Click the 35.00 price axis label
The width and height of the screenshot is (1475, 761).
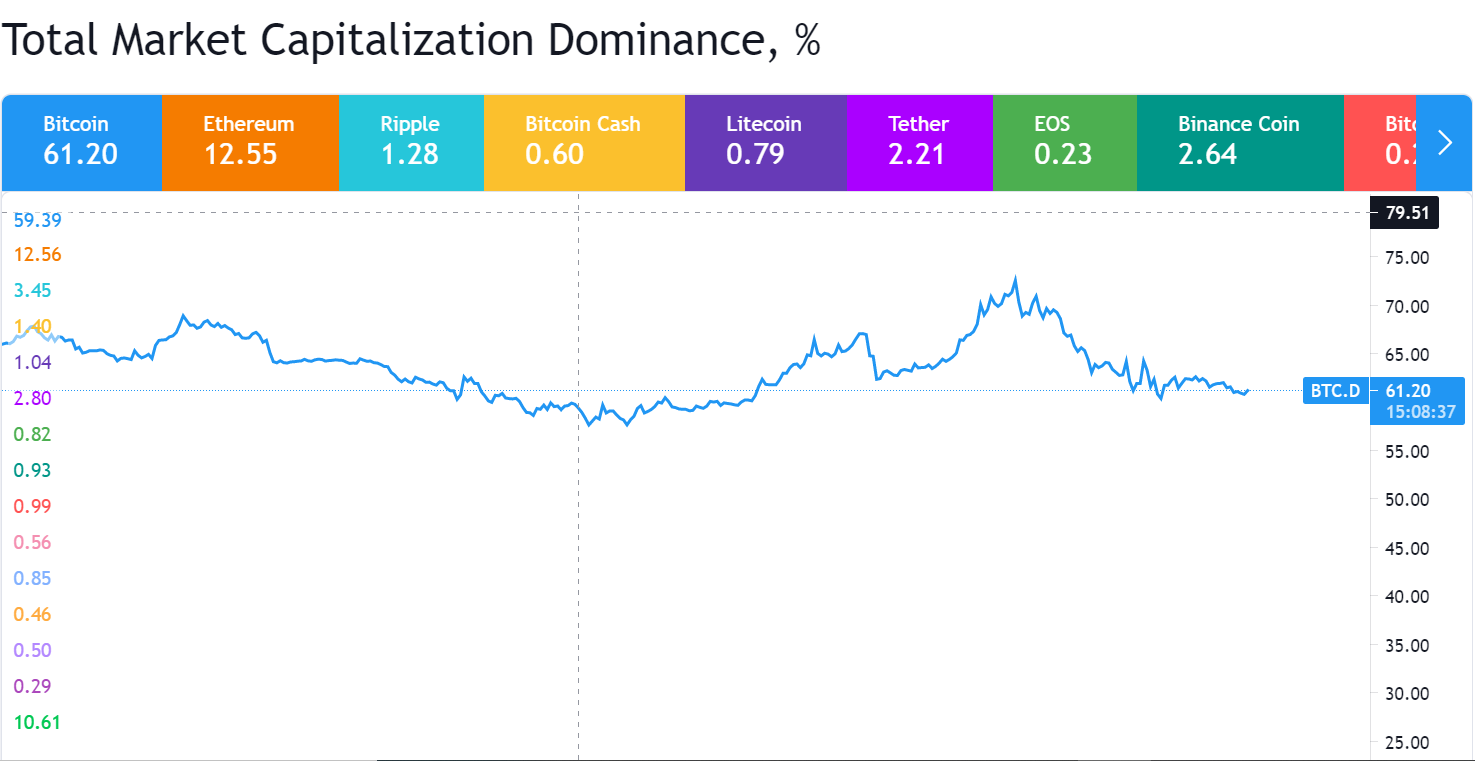pyautogui.click(x=1407, y=645)
